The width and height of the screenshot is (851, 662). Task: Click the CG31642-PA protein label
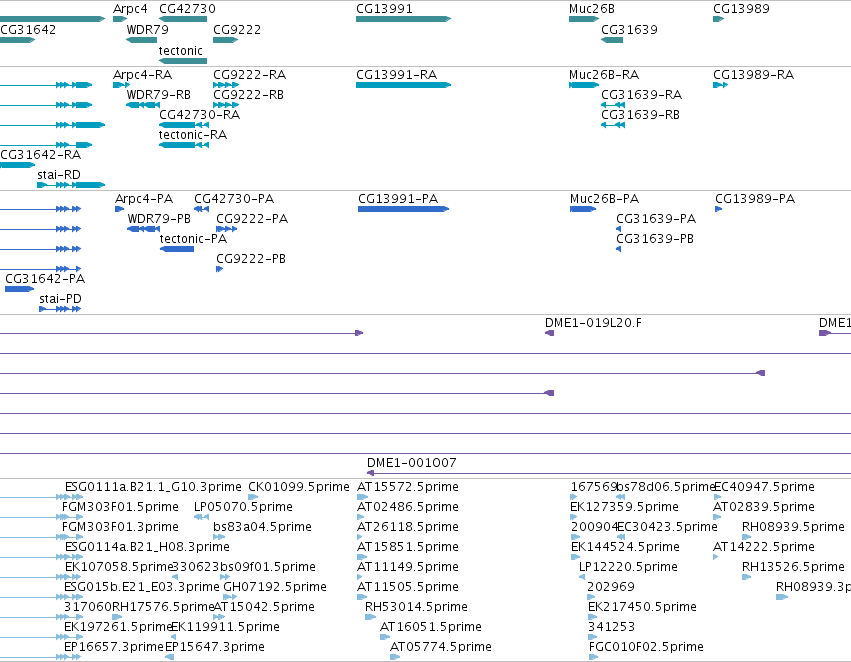point(45,279)
